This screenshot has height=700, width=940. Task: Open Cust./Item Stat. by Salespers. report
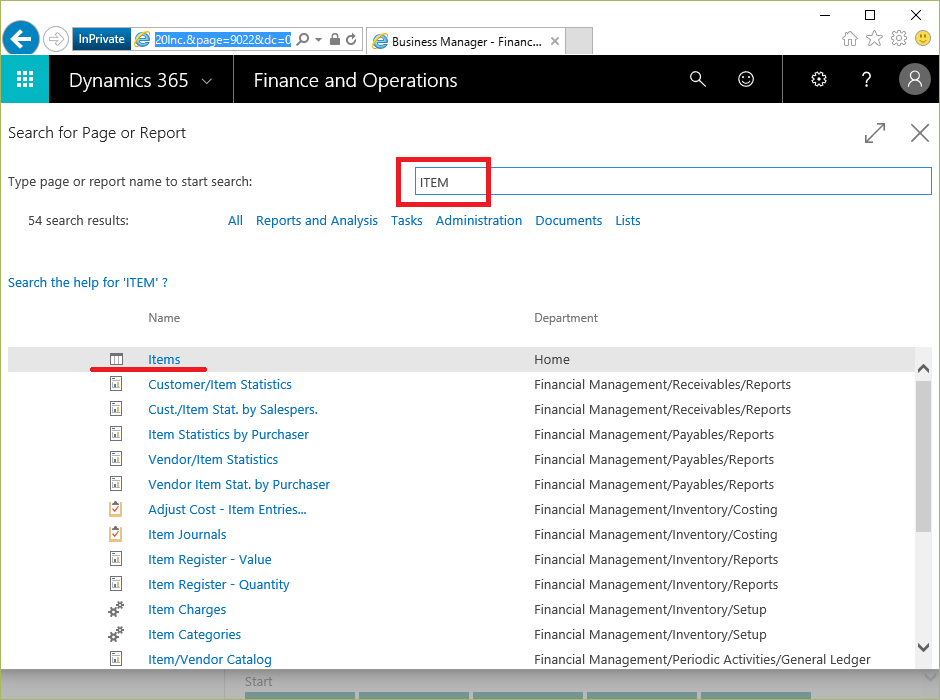tap(233, 409)
